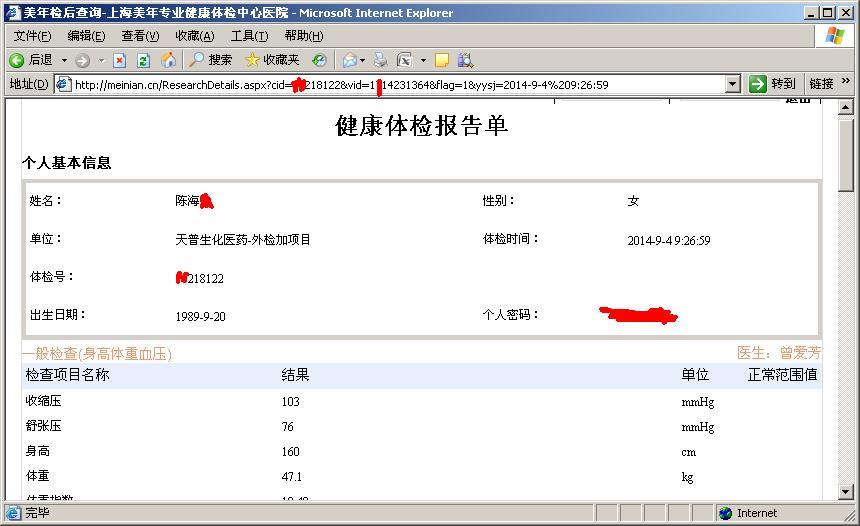
Task: Click the Mail envelope icon
Action: (350, 60)
